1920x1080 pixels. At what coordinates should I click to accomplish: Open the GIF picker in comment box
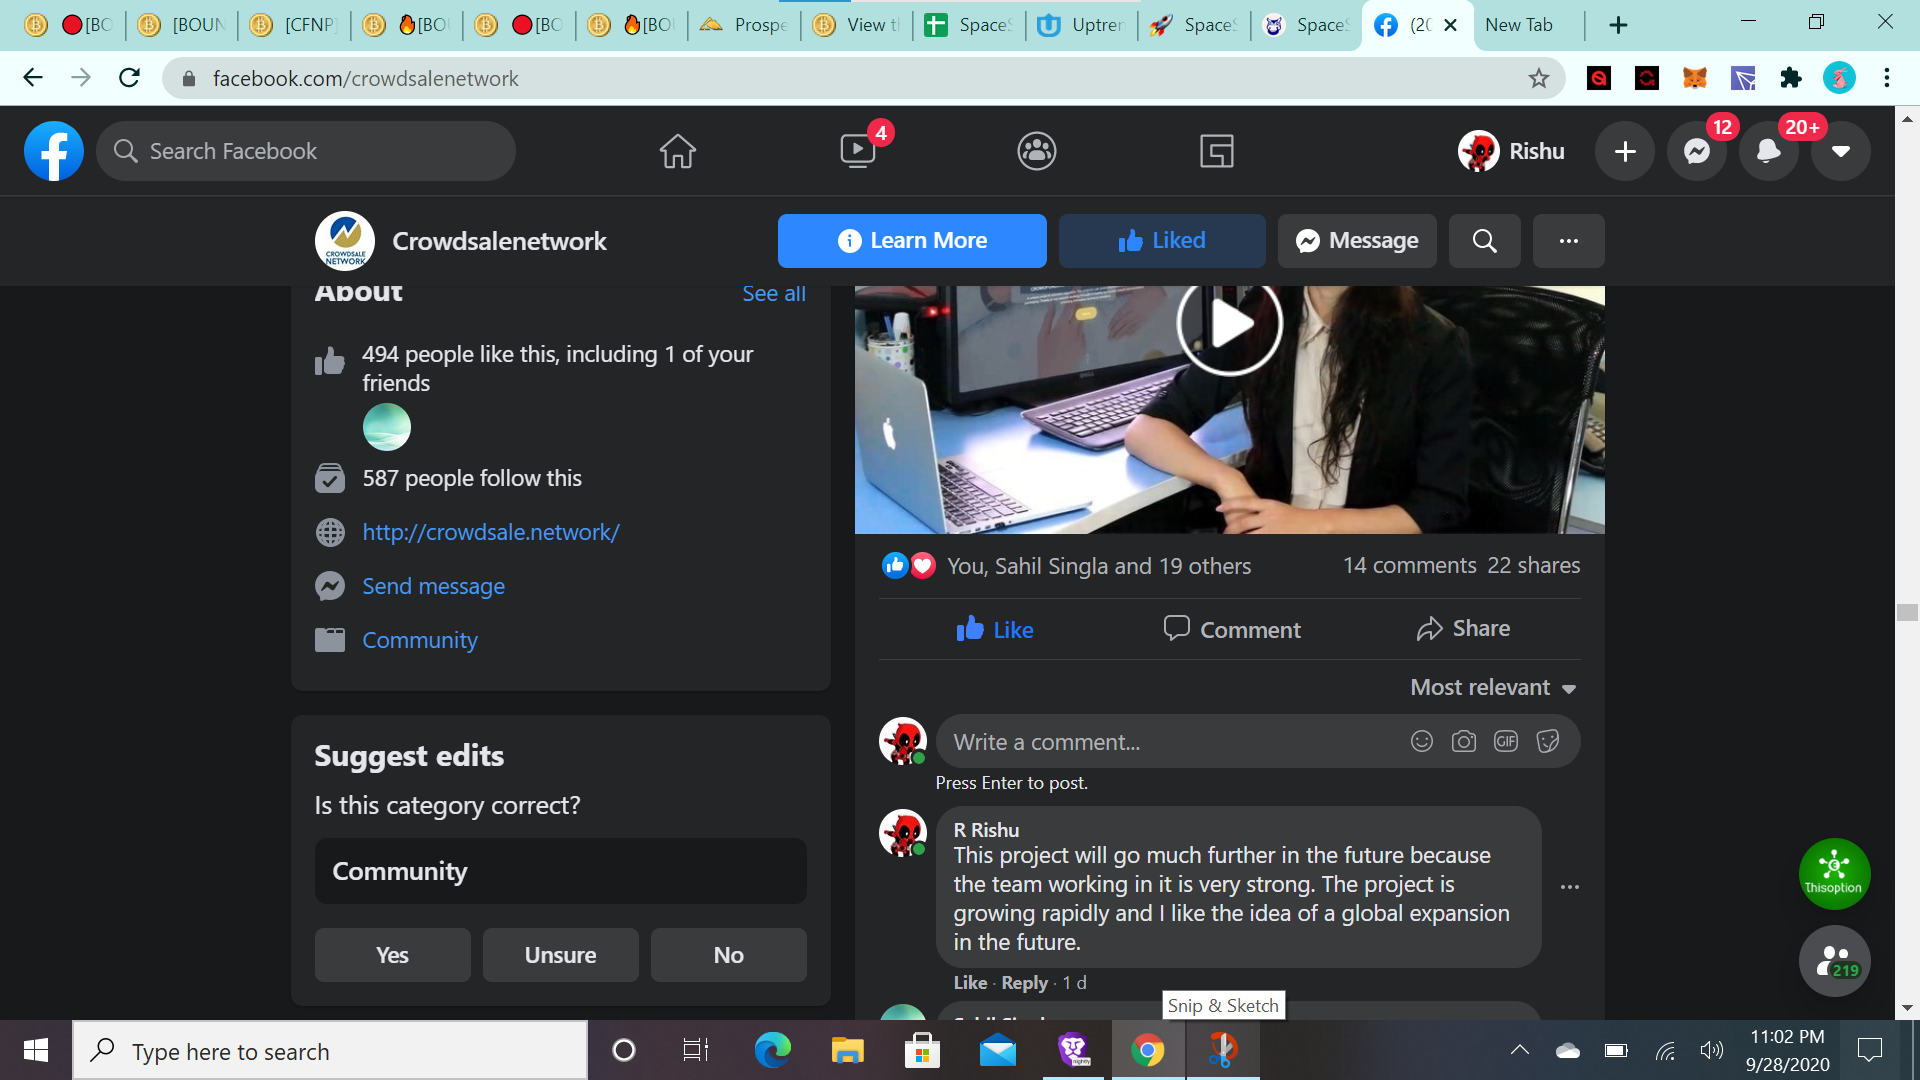tap(1506, 741)
